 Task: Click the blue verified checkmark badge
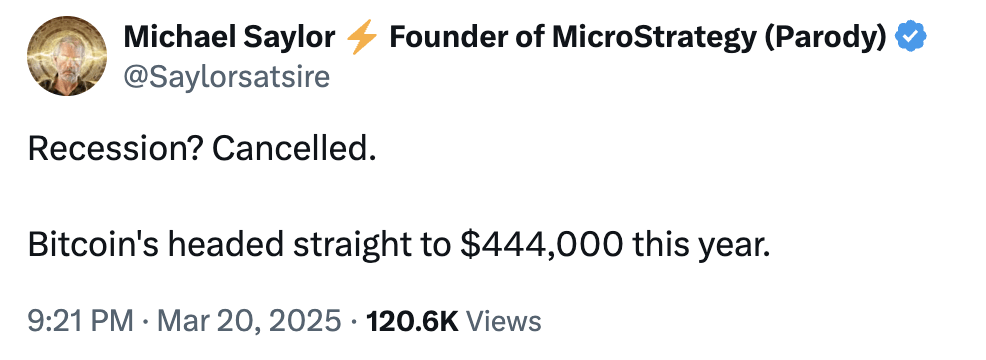point(911,38)
